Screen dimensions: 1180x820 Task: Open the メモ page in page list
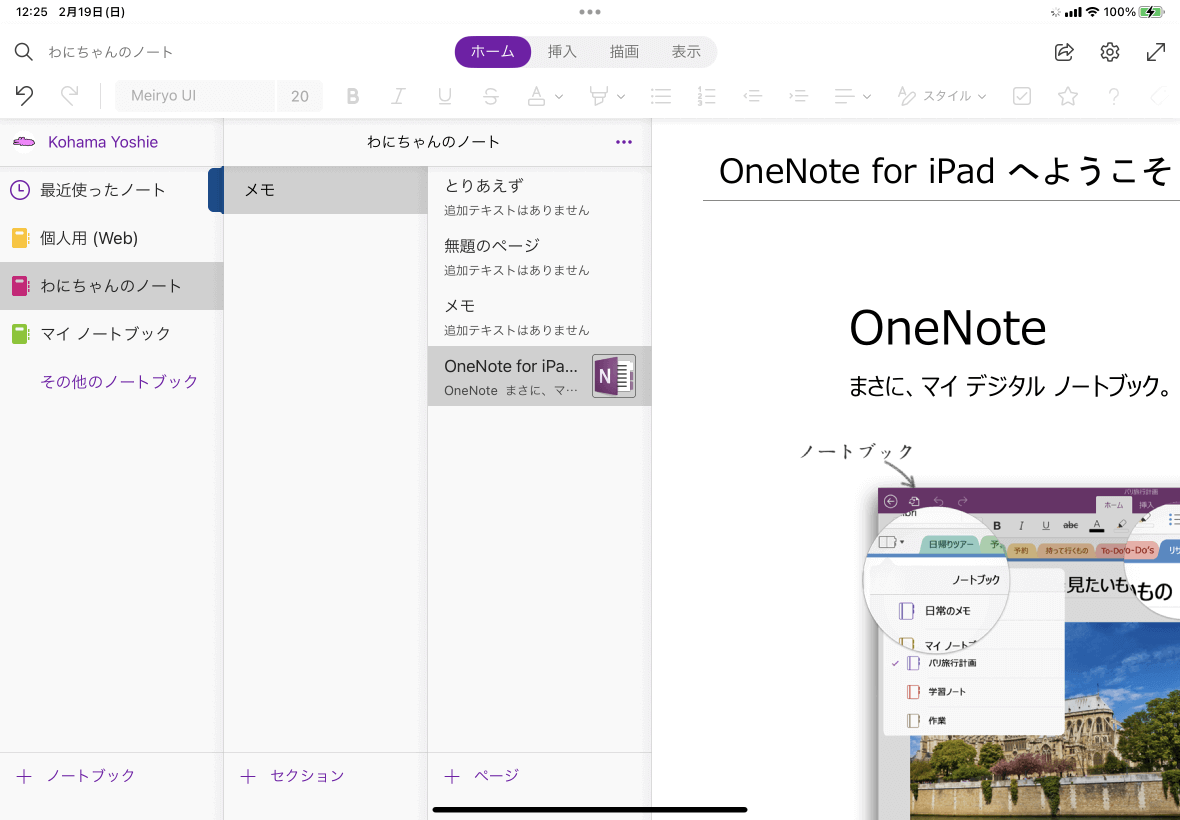pyautogui.click(x=540, y=317)
